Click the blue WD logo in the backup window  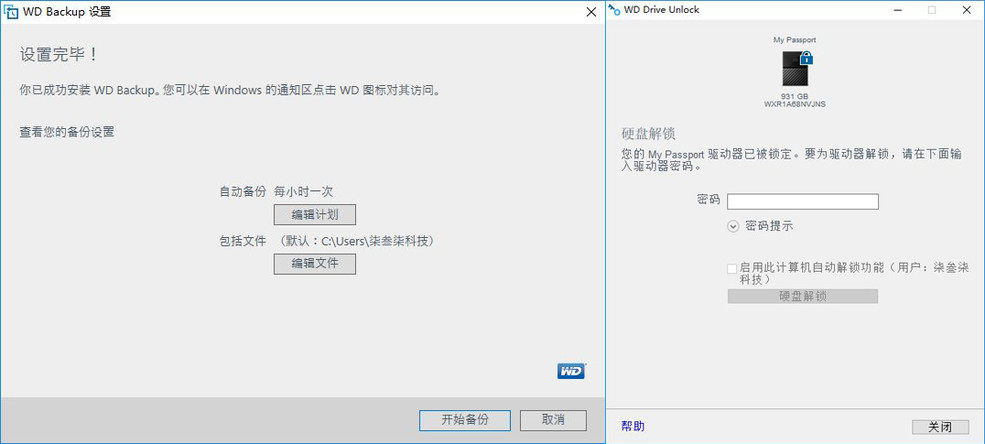[570, 371]
